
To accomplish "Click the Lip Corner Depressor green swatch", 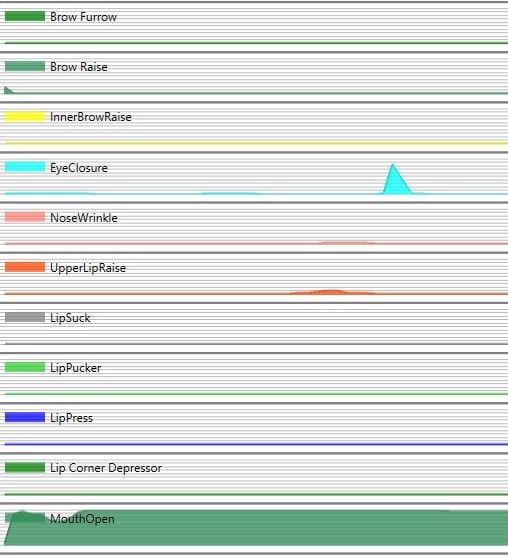I will click(x=25, y=468).
